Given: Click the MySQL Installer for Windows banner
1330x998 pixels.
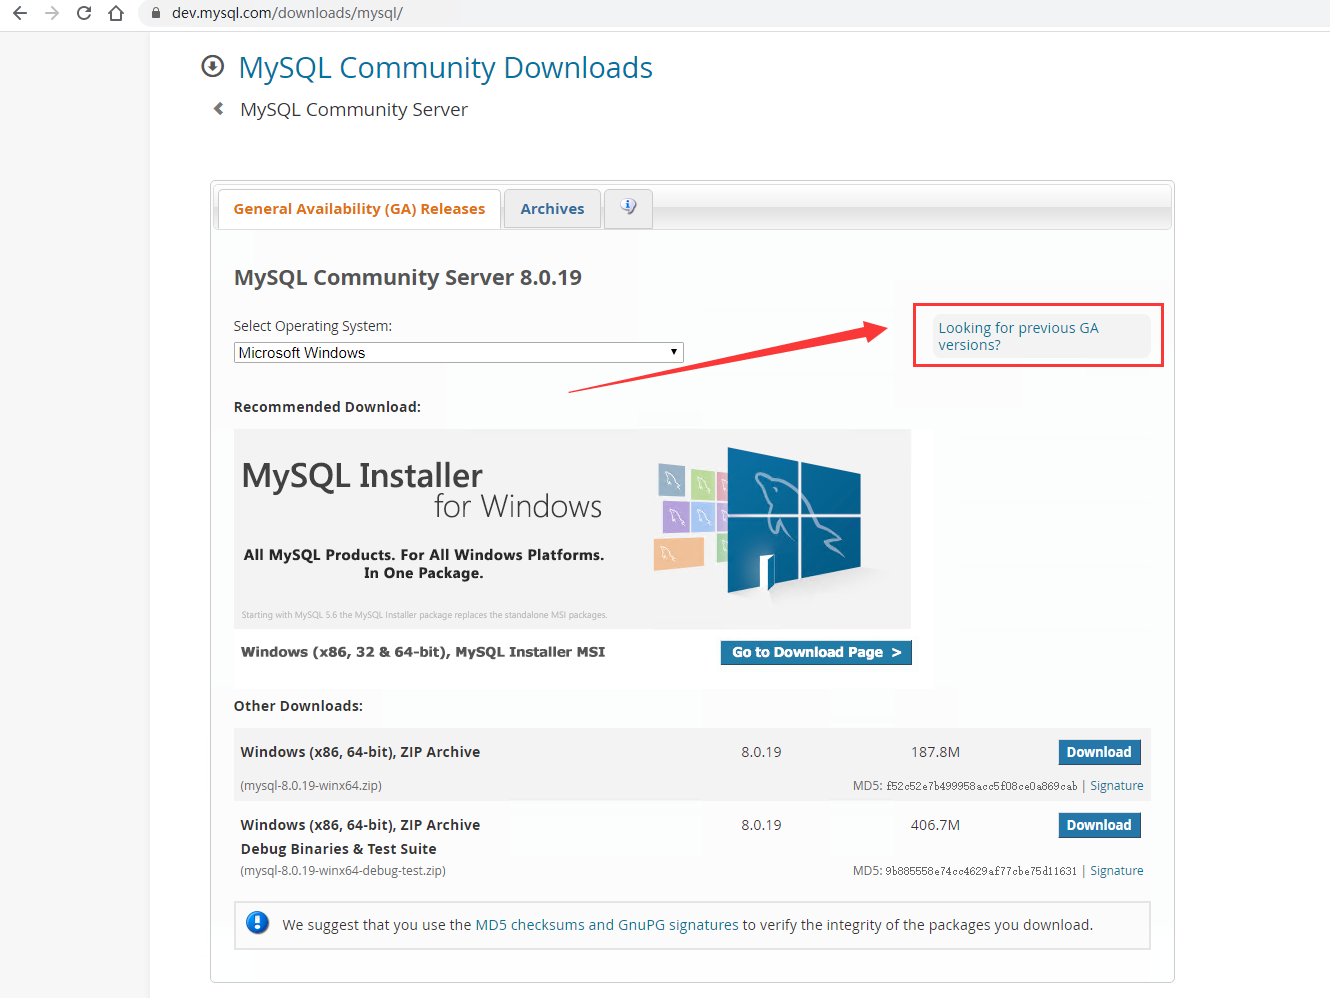Looking at the screenshot, I should tap(572, 528).
